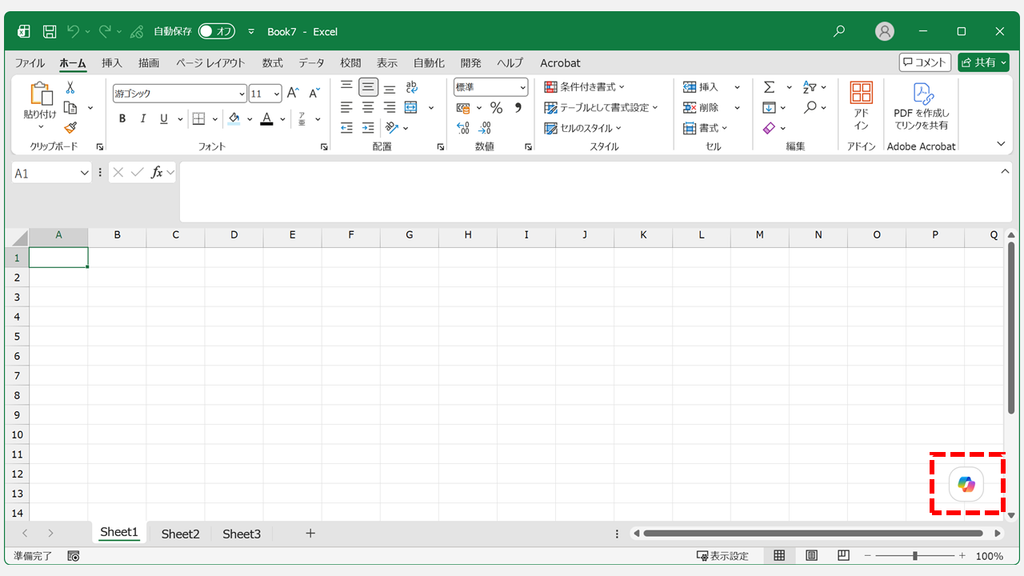Screen dimensions: 1024x576
Task: Add a new sheet with plus button
Action: pyautogui.click(x=310, y=534)
